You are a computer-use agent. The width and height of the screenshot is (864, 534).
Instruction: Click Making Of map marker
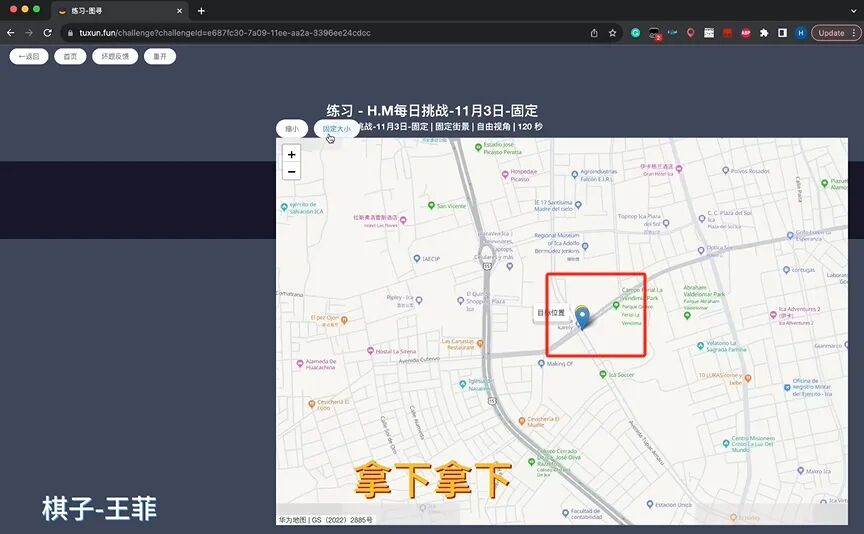[x=541, y=363]
